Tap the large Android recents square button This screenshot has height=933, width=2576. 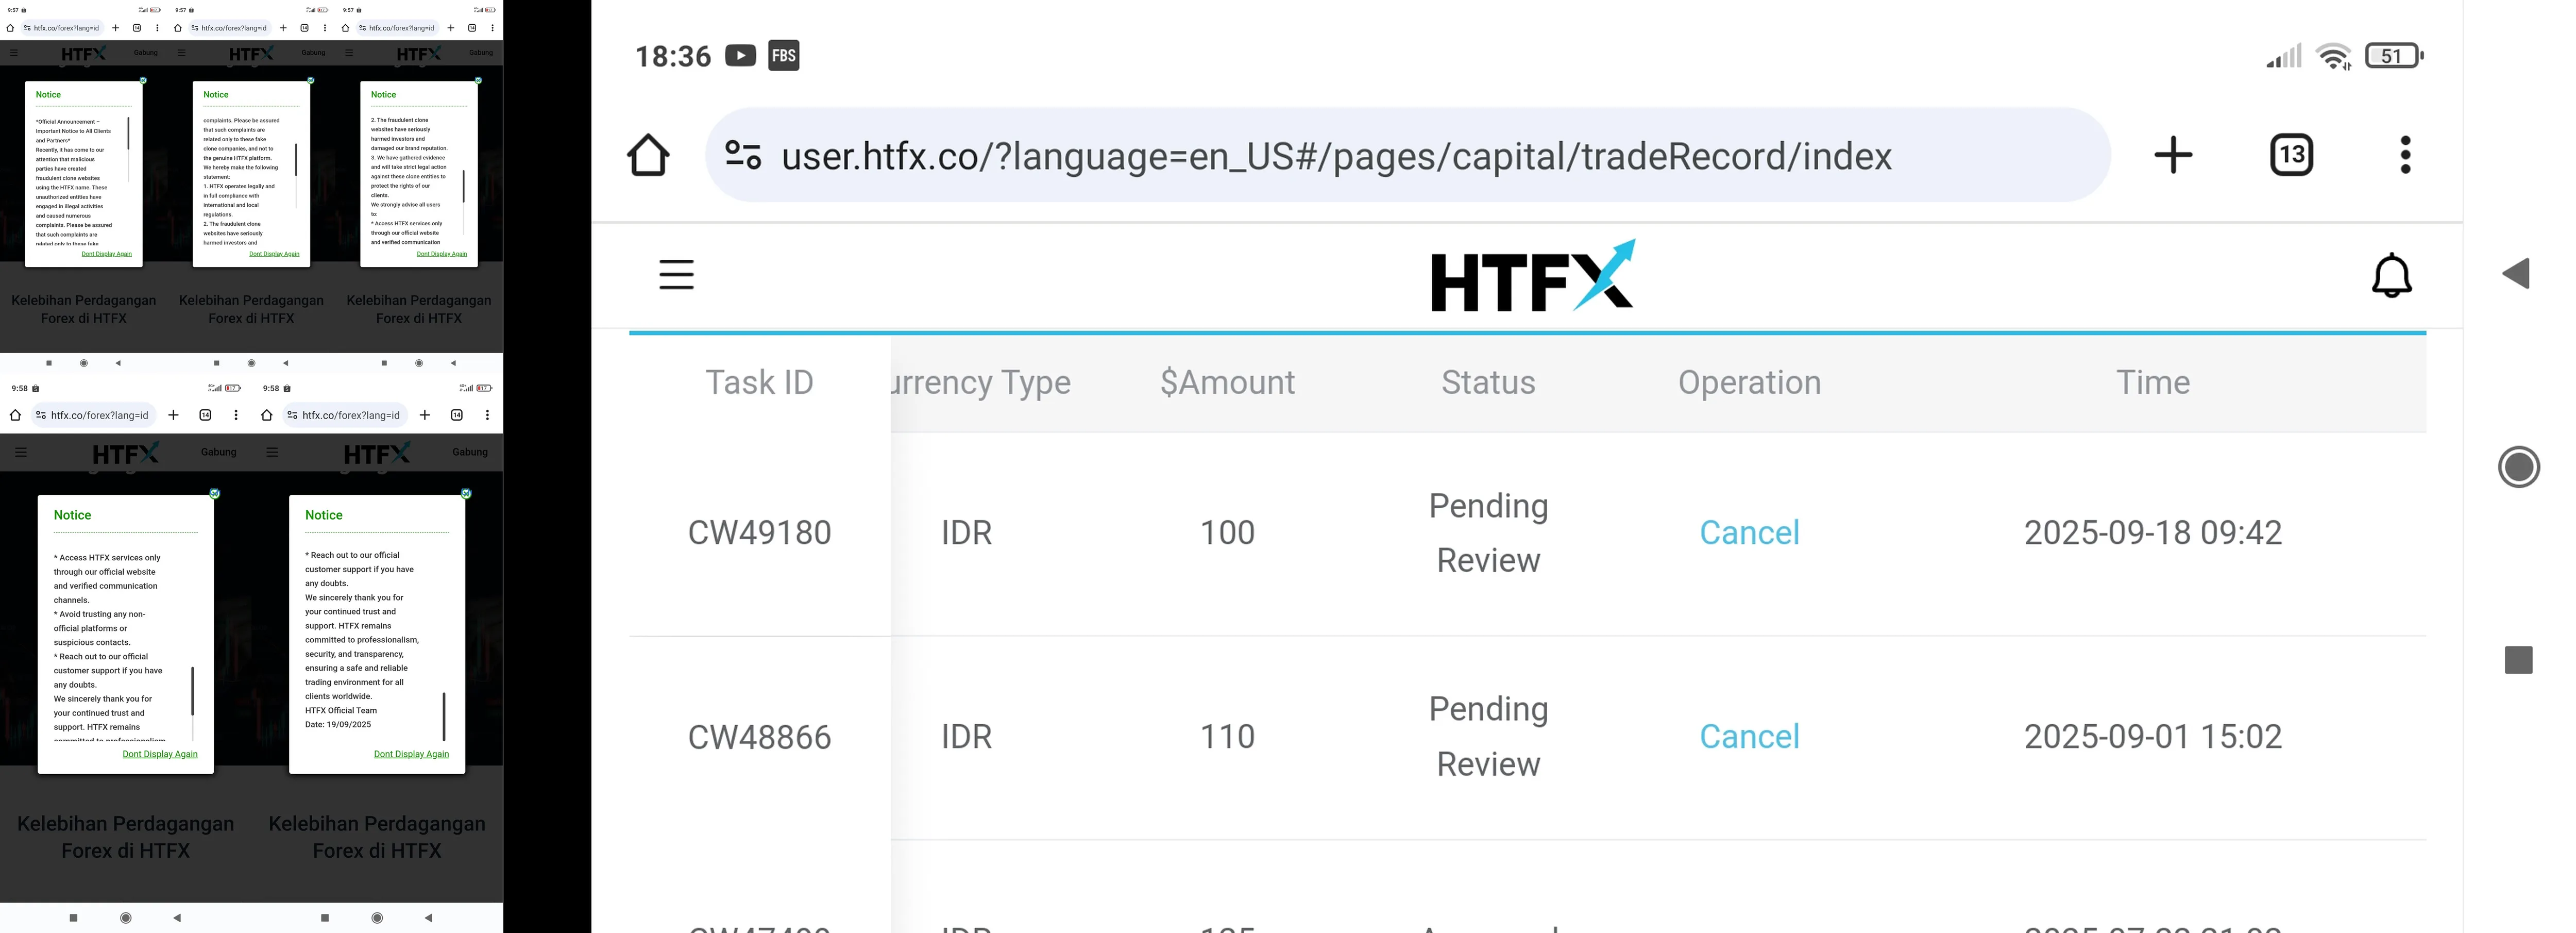[x=2518, y=660]
